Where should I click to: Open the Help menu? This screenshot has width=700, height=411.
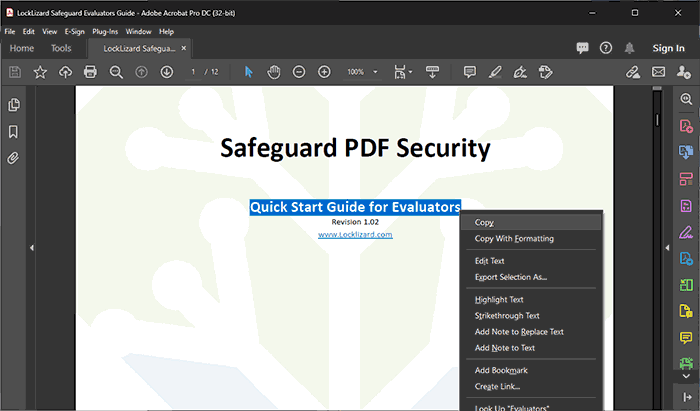click(x=166, y=32)
